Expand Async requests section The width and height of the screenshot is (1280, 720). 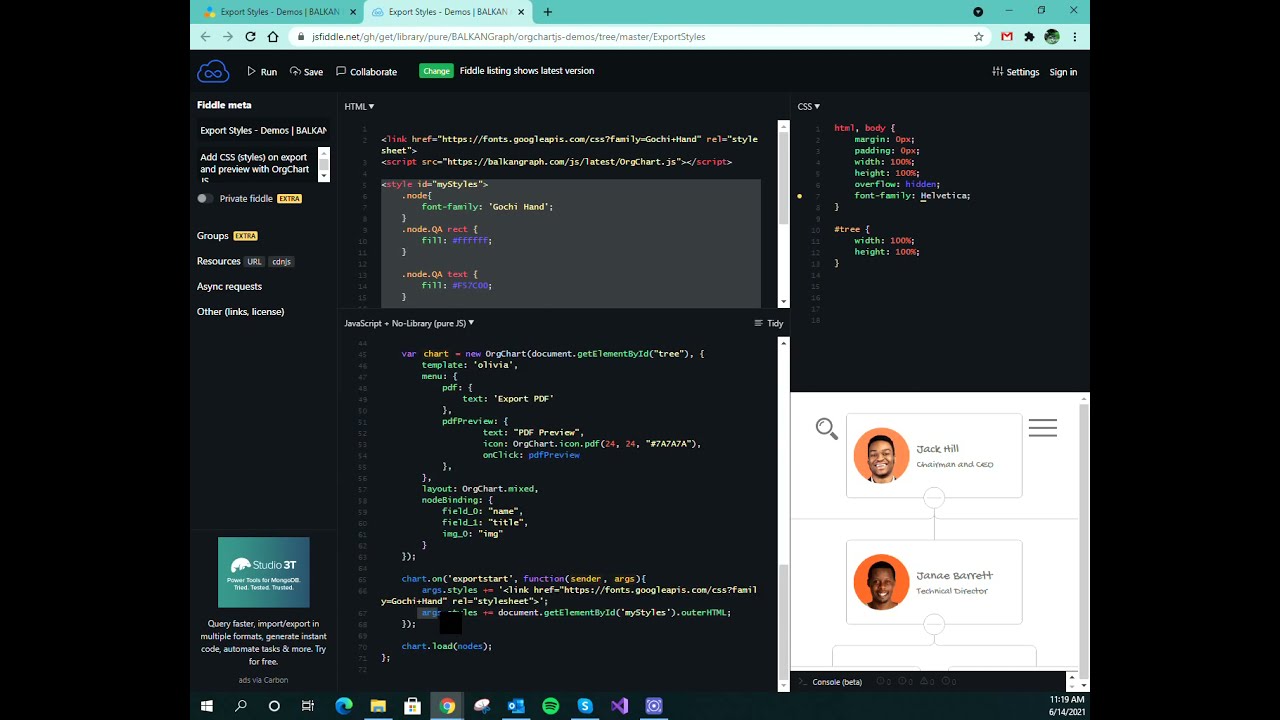point(229,286)
